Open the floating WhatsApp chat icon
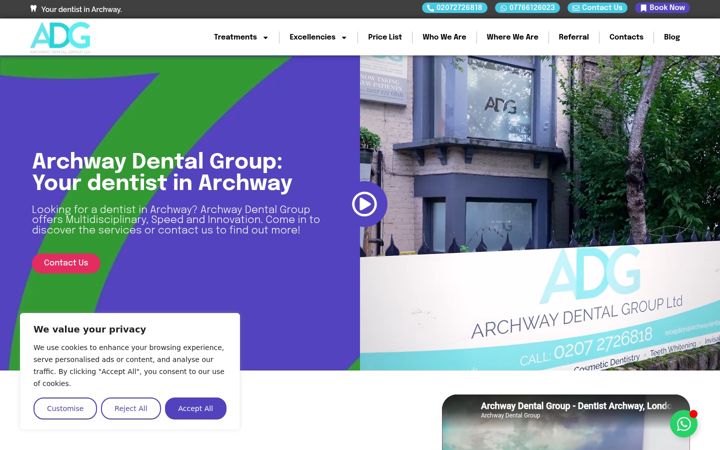Image resolution: width=720 pixels, height=450 pixels. click(683, 424)
